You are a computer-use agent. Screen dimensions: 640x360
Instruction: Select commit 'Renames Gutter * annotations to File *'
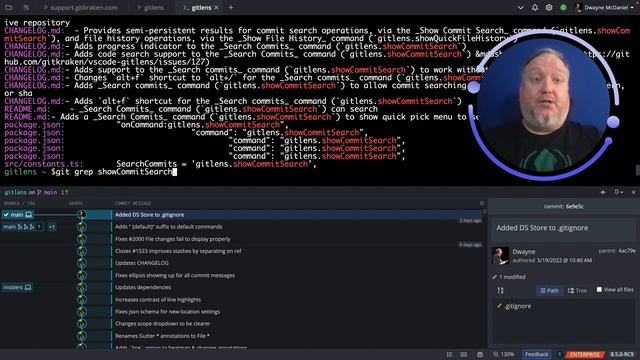[x=297, y=336]
